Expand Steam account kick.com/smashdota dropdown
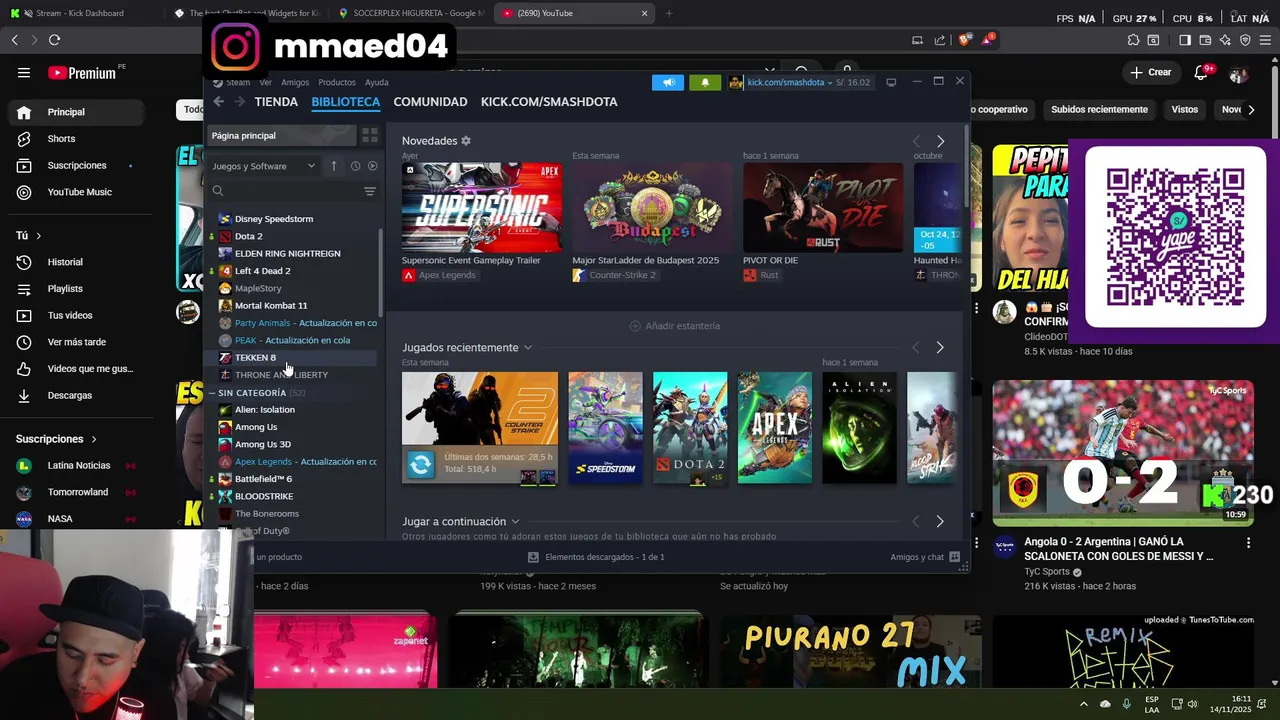1280x720 pixels. pyautogui.click(x=830, y=82)
